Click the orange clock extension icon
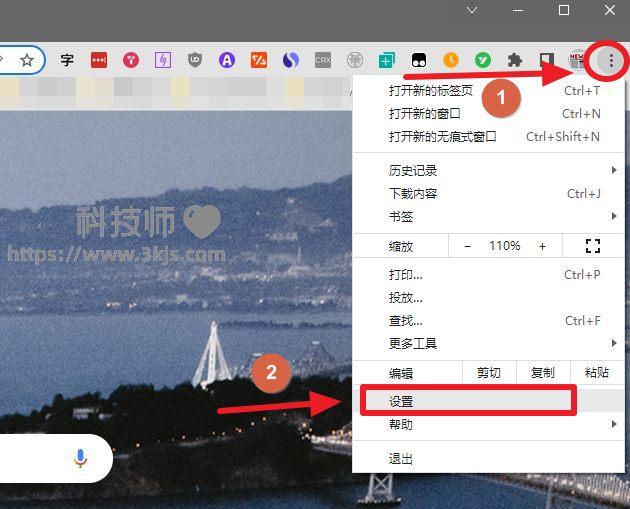Screen dimensions: 630x509 (451, 60)
